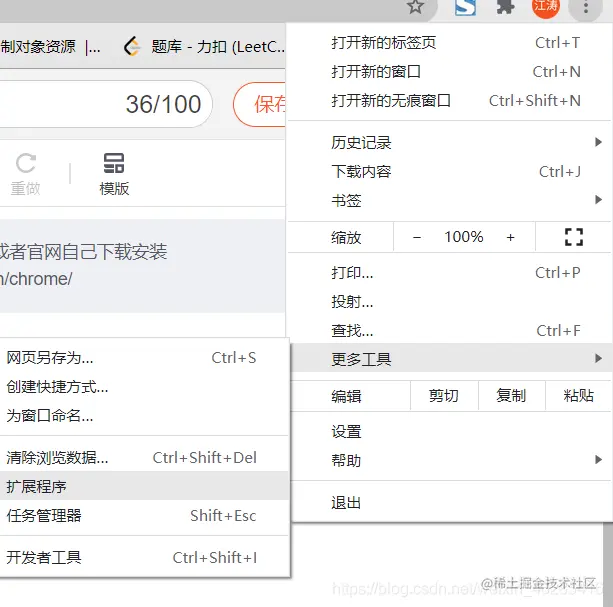Expand the 历史记录 submenu
The width and height of the screenshot is (613, 607).
point(449,142)
